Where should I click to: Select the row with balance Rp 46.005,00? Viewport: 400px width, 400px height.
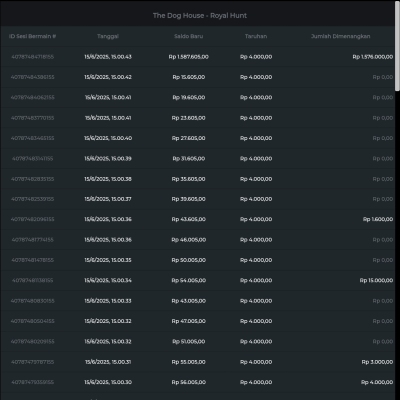click(x=197, y=240)
